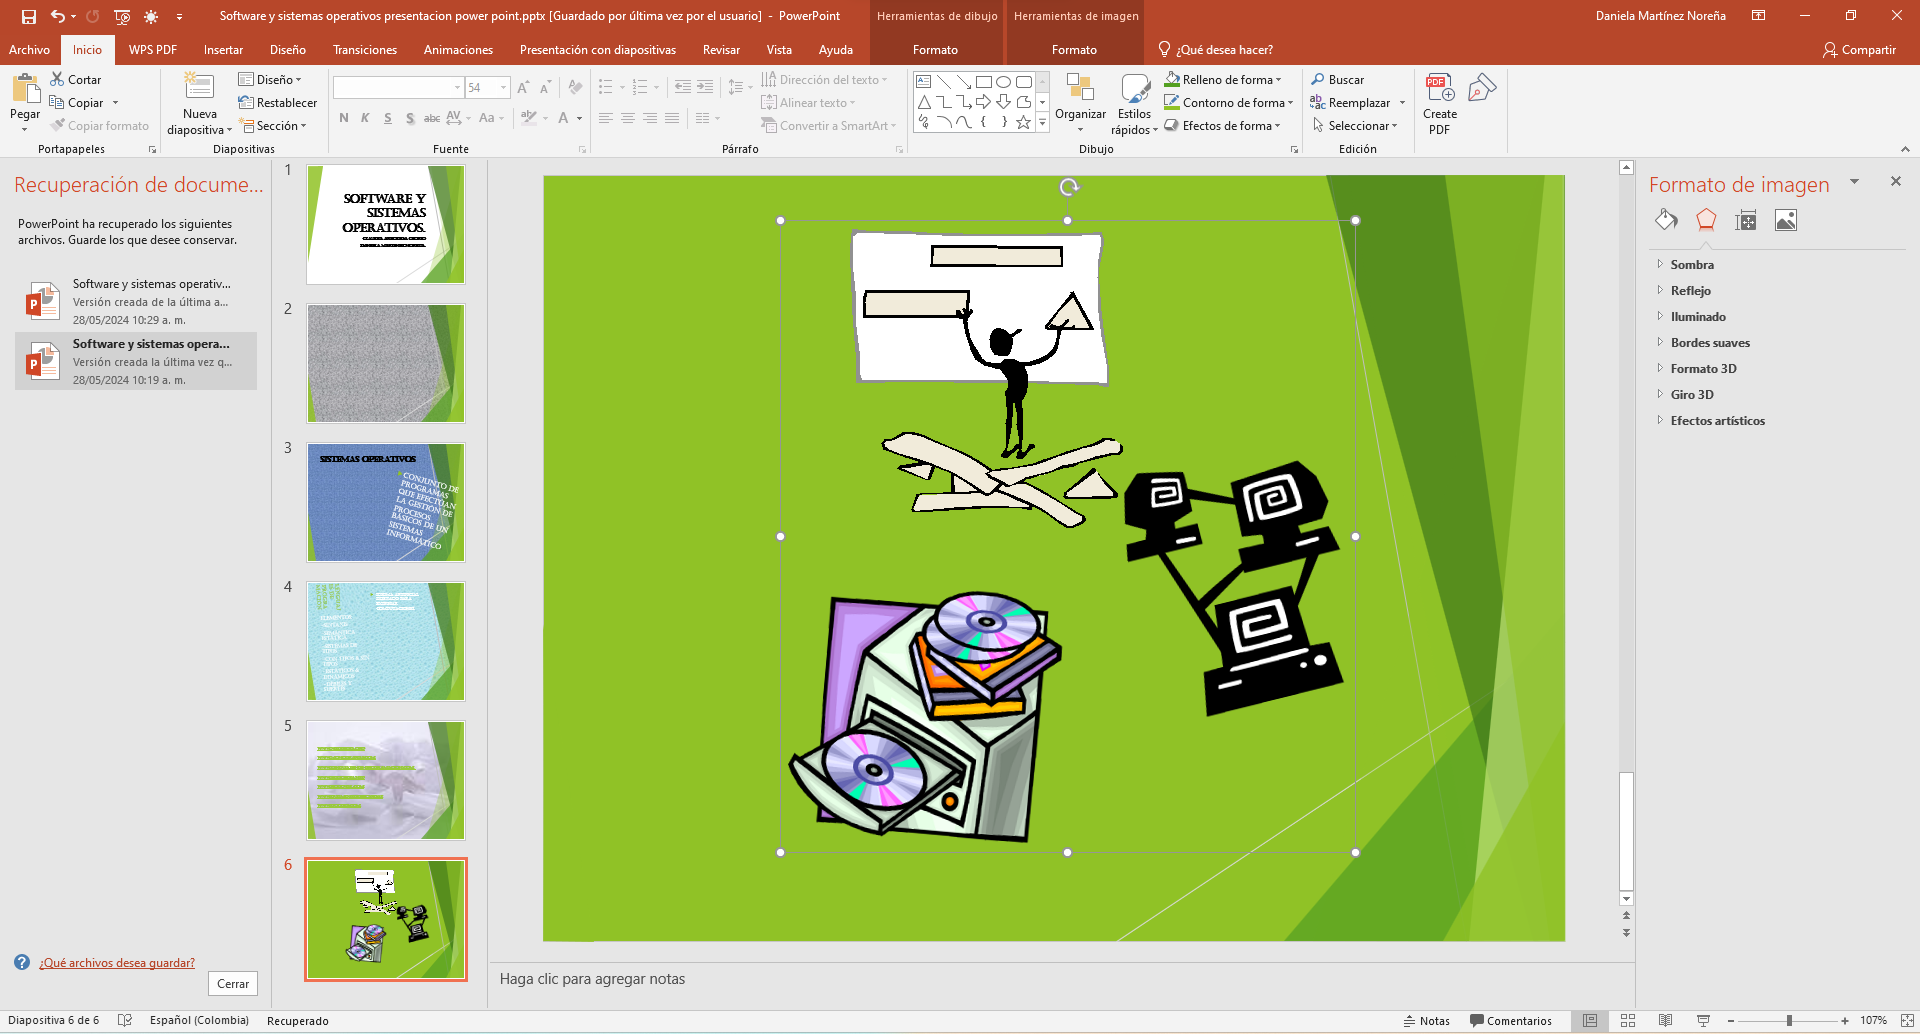Image resolution: width=1920 pixels, height=1034 pixels.
Task: Switch to the Insertar tab
Action: click(223, 50)
